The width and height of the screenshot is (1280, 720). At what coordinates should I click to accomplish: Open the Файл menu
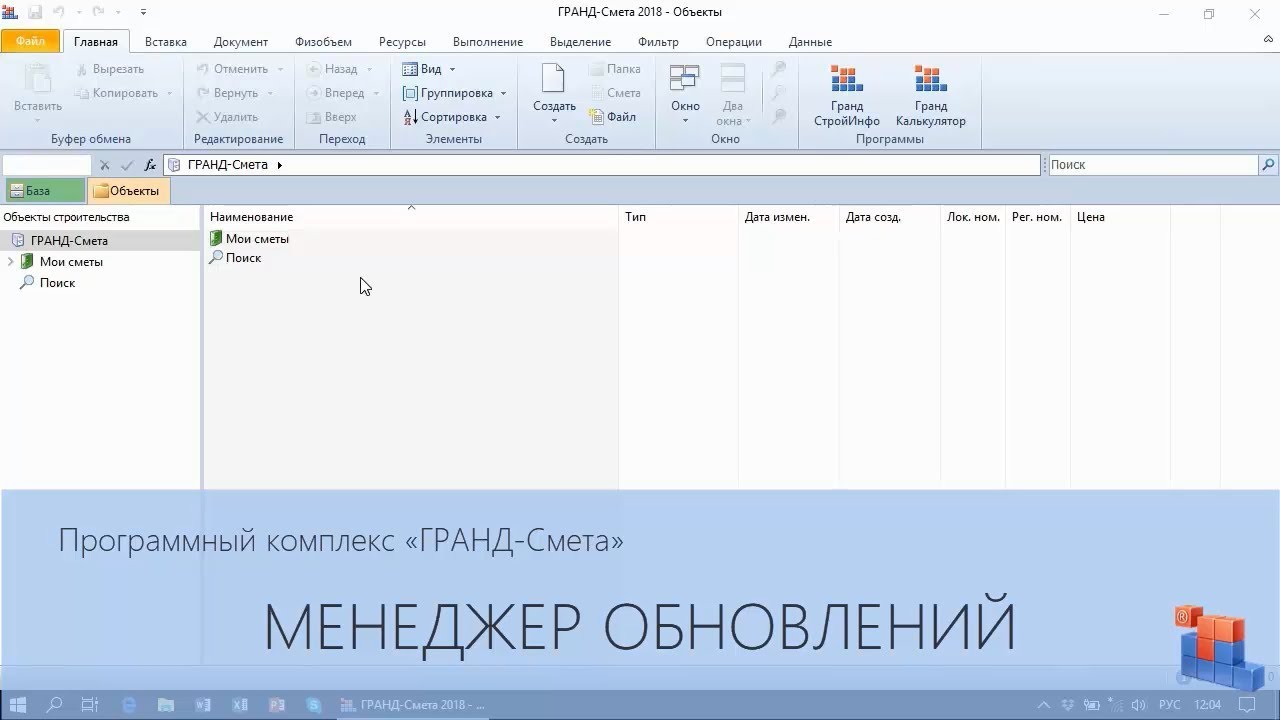[30, 42]
